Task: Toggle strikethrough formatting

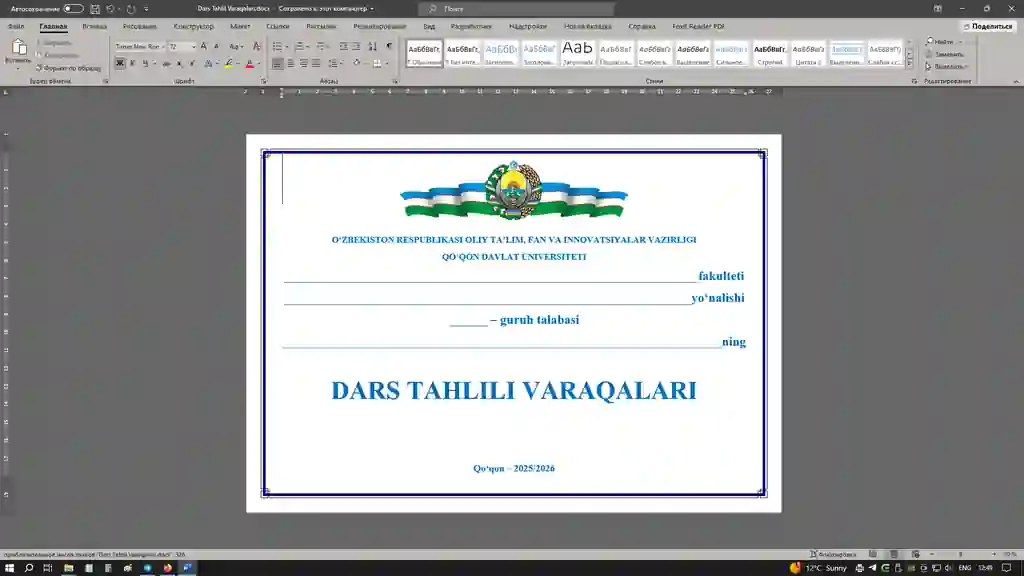Action: pos(167,63)
